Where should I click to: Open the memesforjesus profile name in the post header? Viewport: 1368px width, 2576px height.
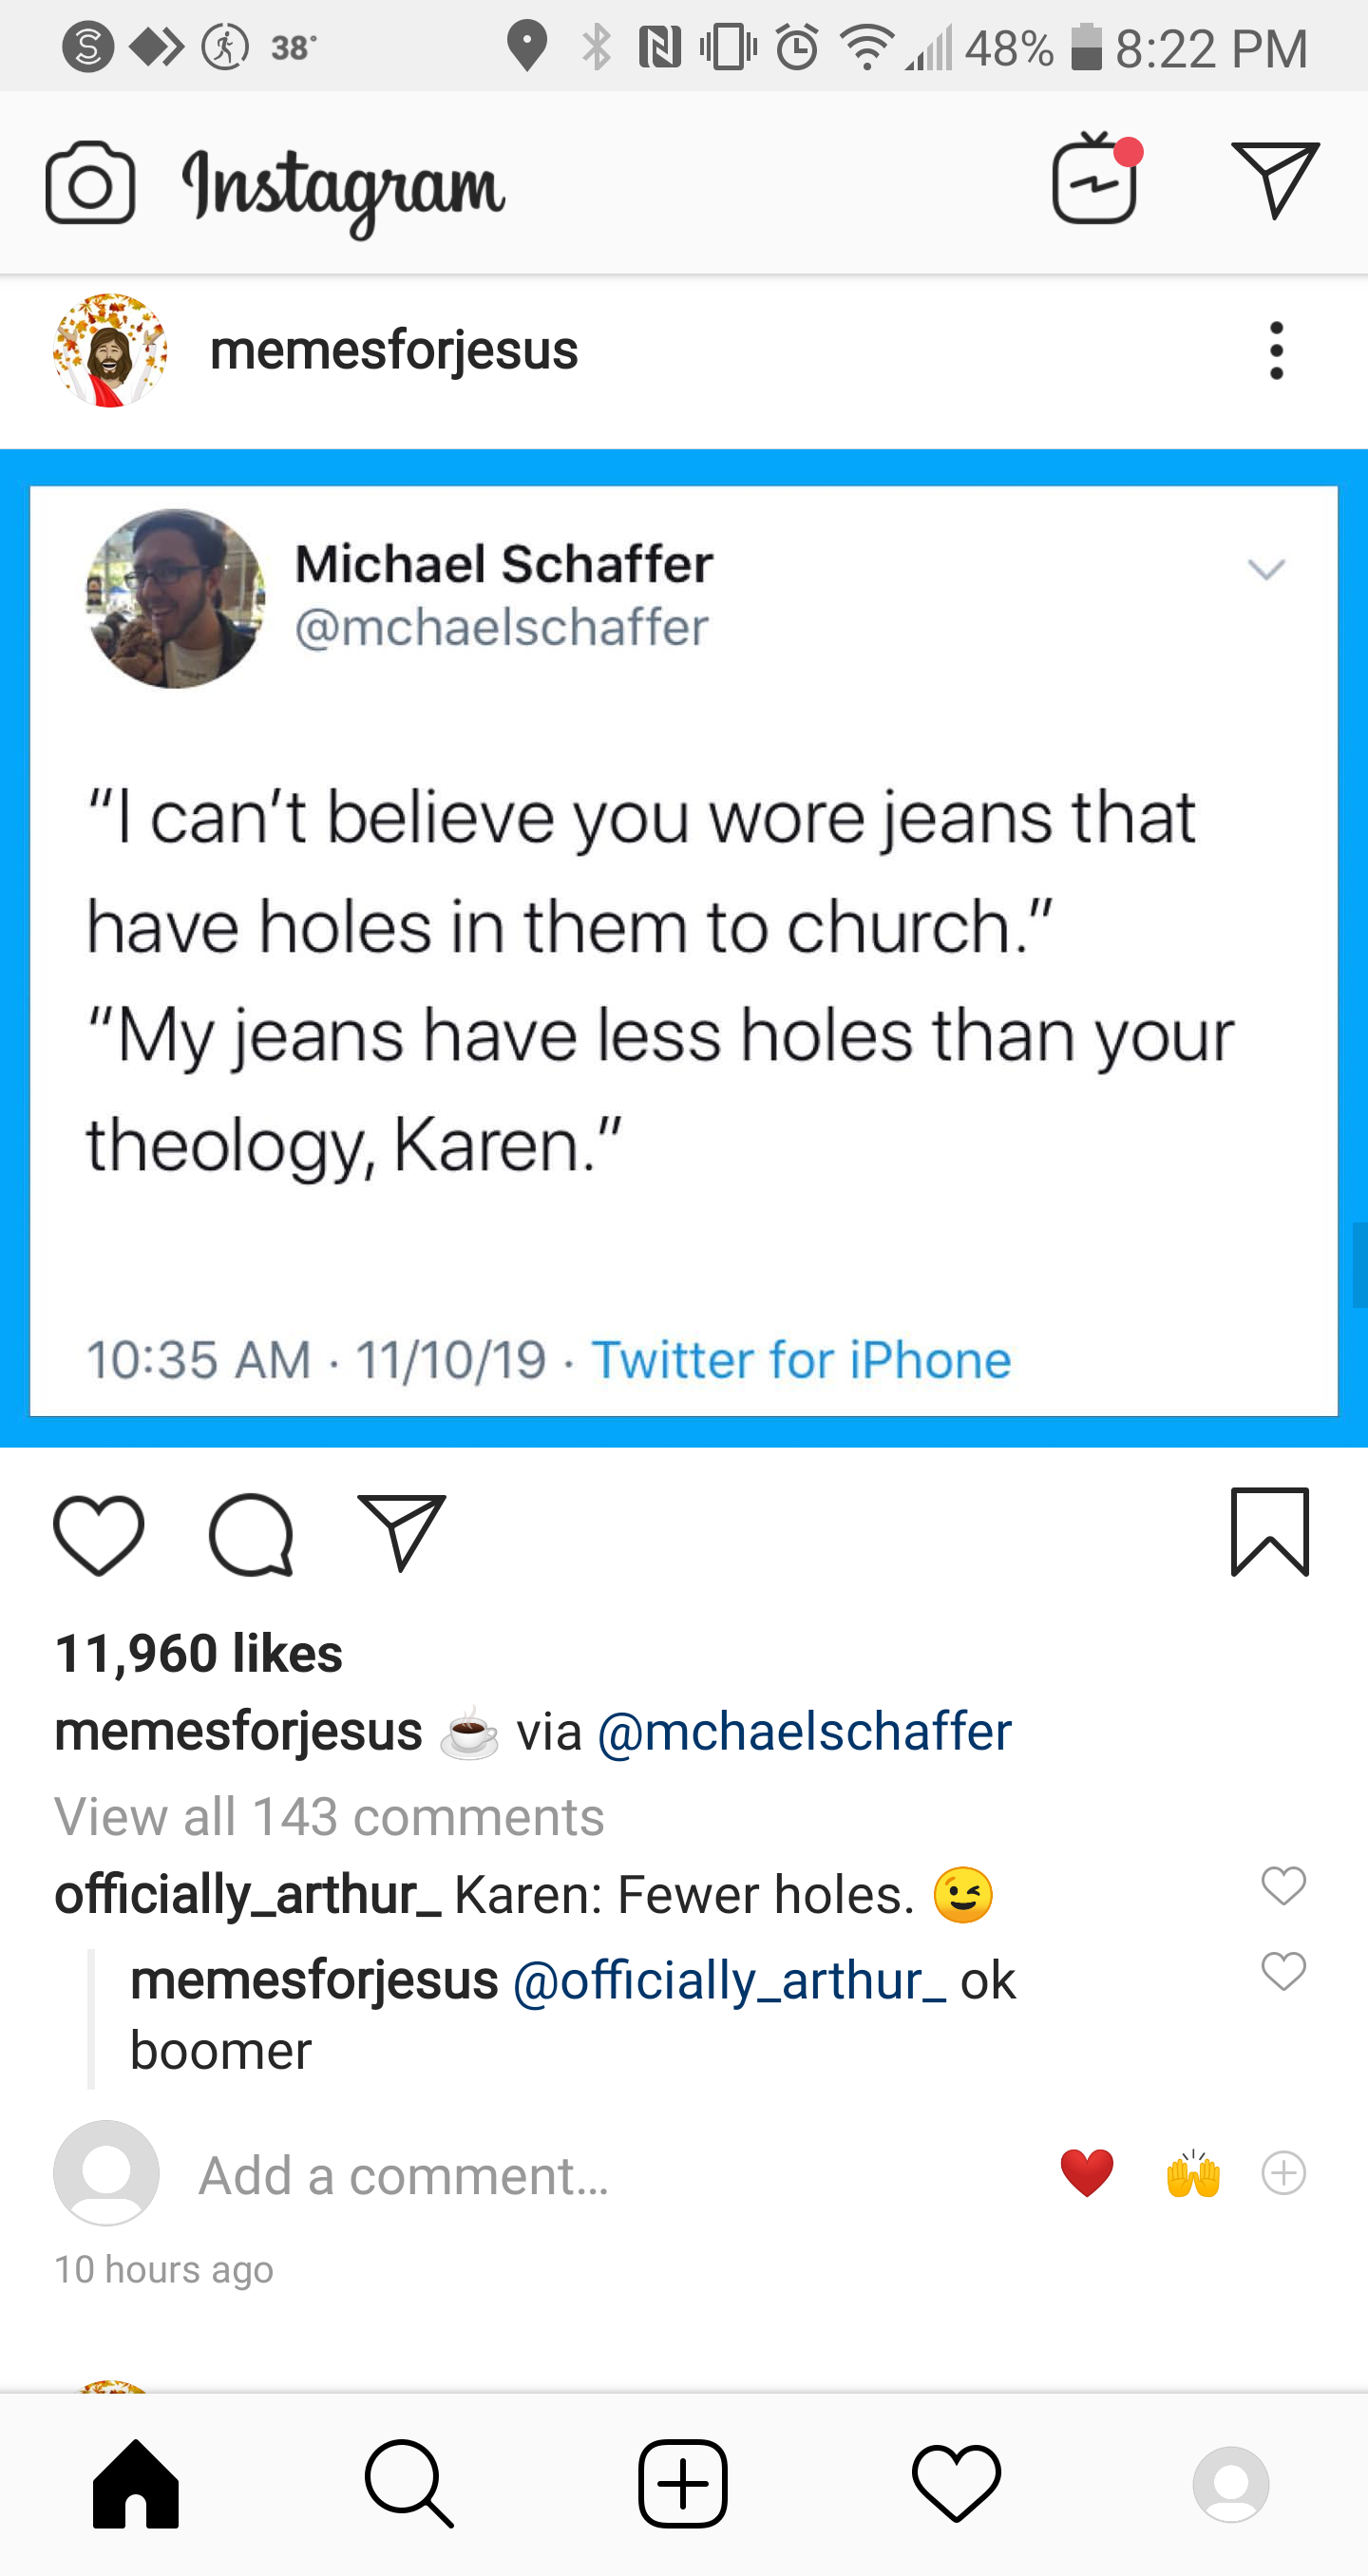tap(394, 351)
